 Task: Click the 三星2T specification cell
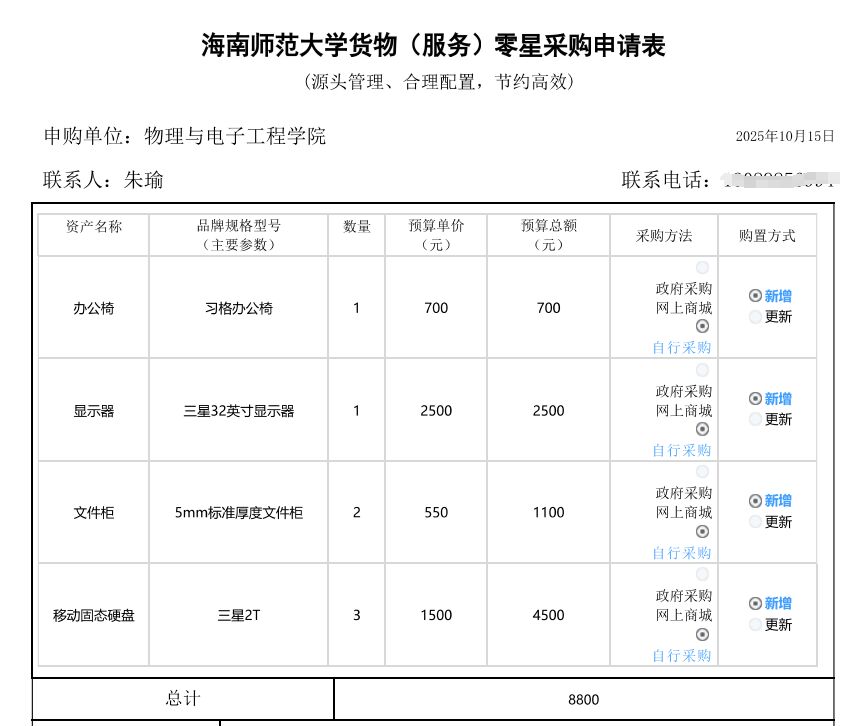pos(238,615)
